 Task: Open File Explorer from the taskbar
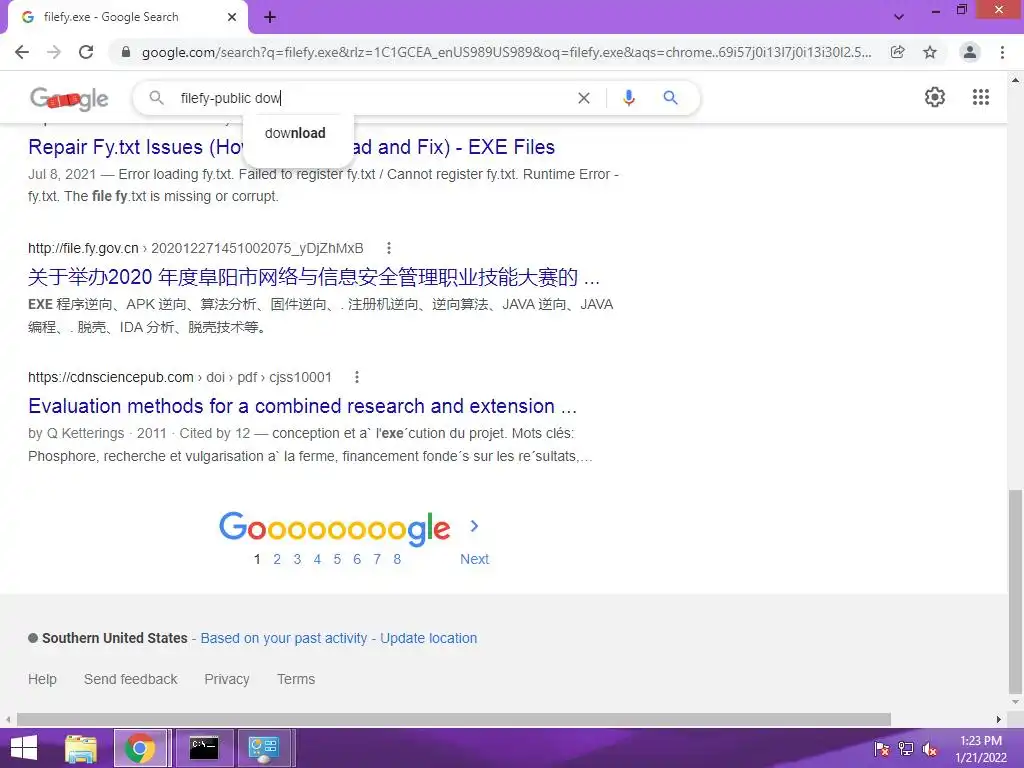click(x=81, y=748)
